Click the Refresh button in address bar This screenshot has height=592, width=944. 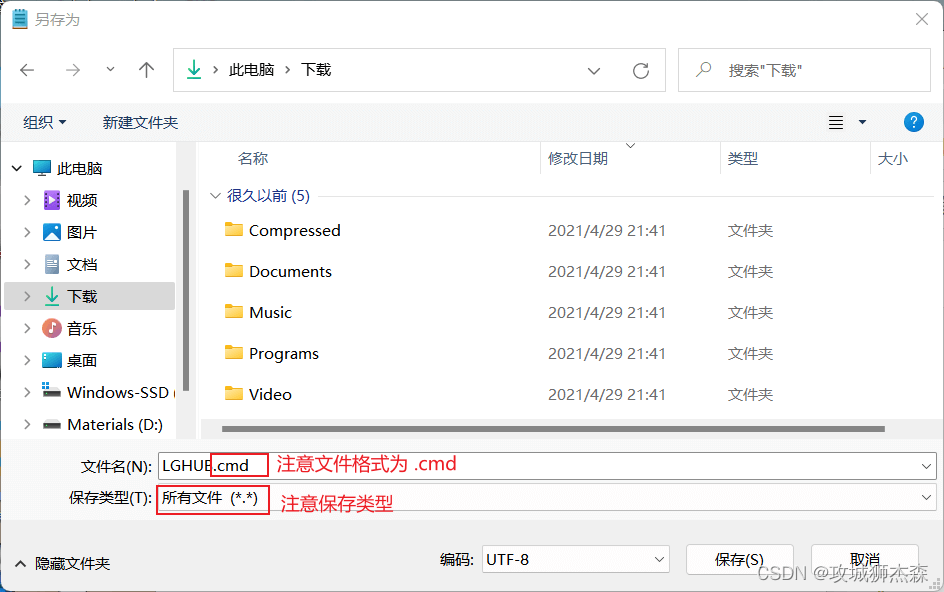point(641,71)
